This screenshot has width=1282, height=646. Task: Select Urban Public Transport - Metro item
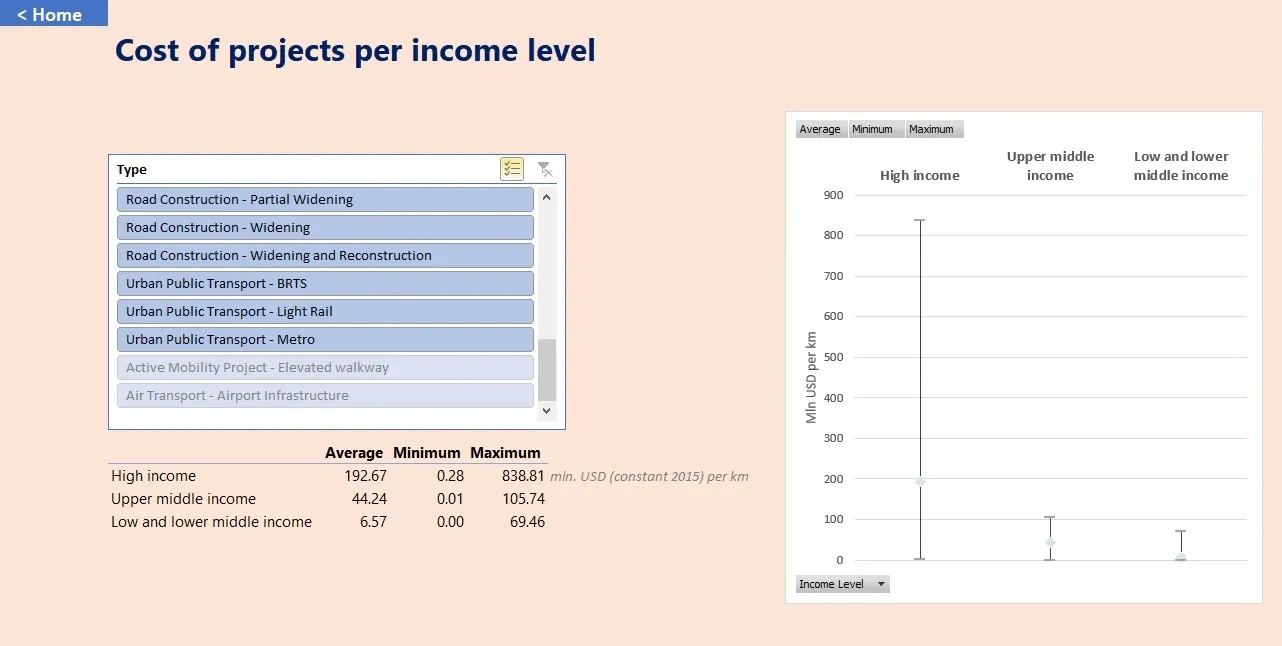[324, 340]
